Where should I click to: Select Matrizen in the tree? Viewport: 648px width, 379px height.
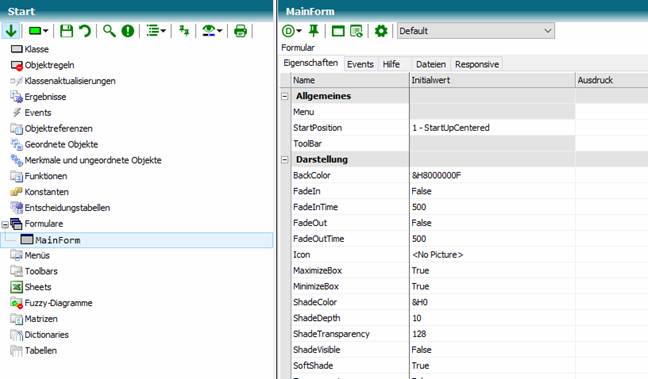coord(41,319)
